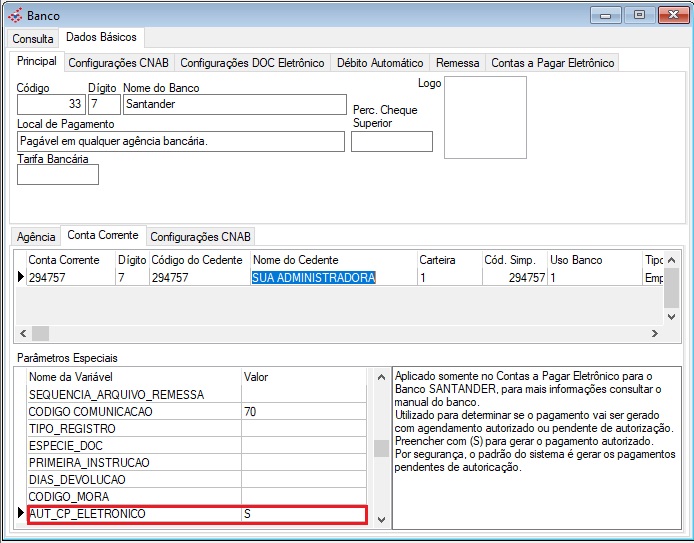Click the Nome do Banco field
The width and height of the screenshot is (694, 543).
232,104
